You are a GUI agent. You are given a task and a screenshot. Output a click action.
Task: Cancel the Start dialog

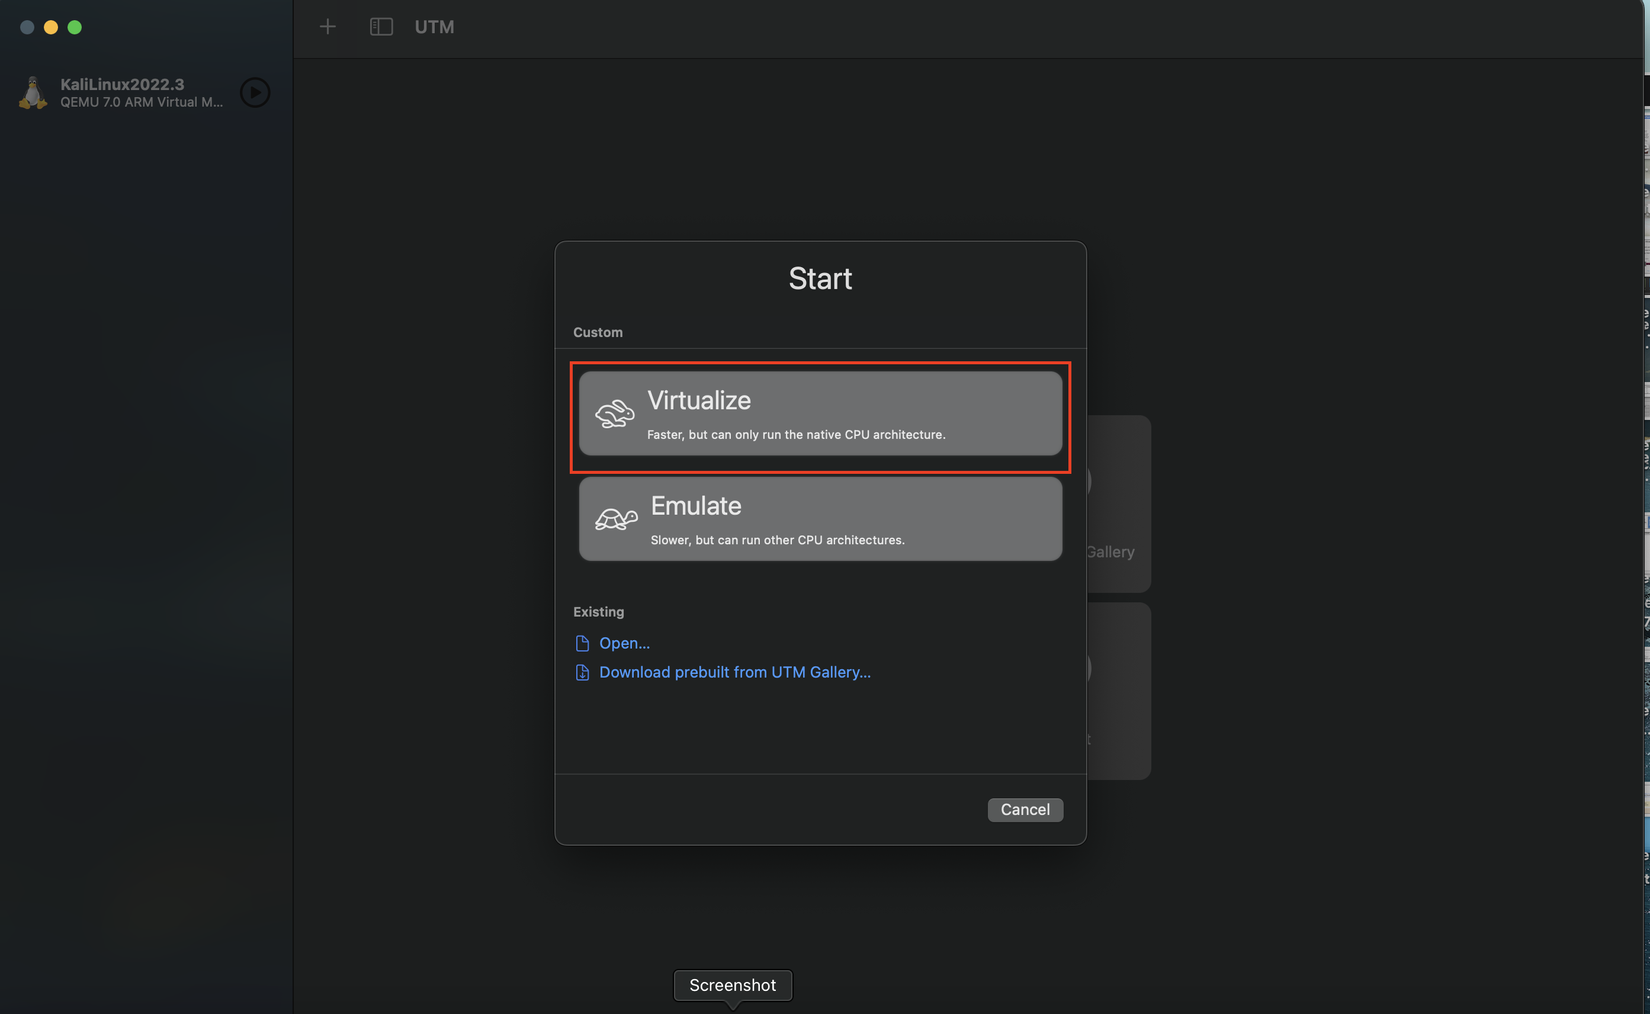click(1025, 809)
